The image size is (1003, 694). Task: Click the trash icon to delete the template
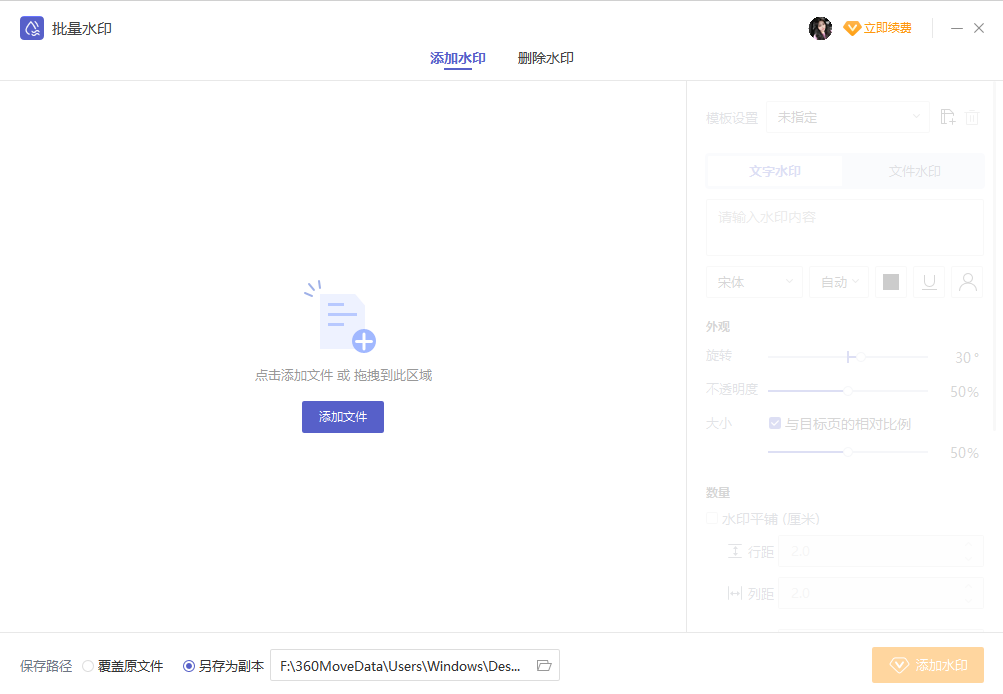[972, 118]
